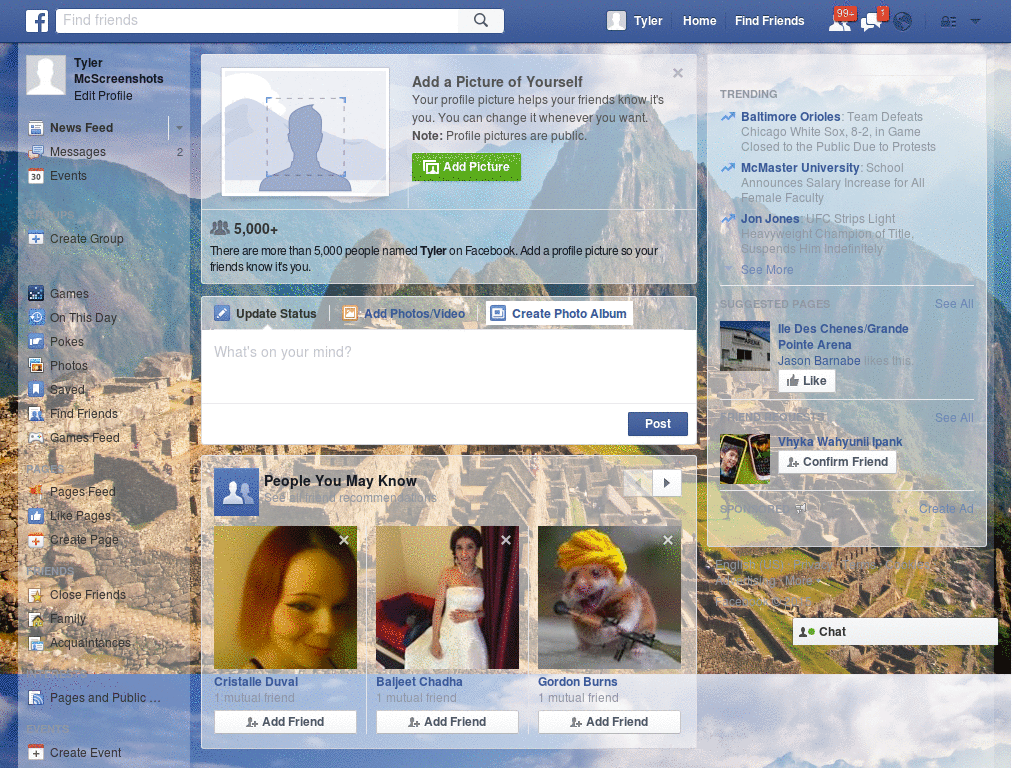The image size is (1024, 768).
Task: Open Events in sidebar
Action: point(68,176)
